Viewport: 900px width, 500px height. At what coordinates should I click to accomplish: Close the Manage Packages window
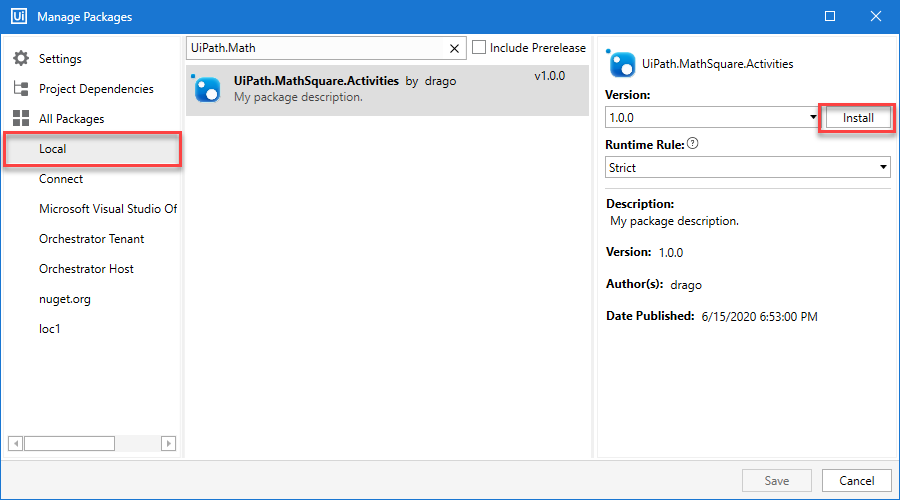pos(875,16)
